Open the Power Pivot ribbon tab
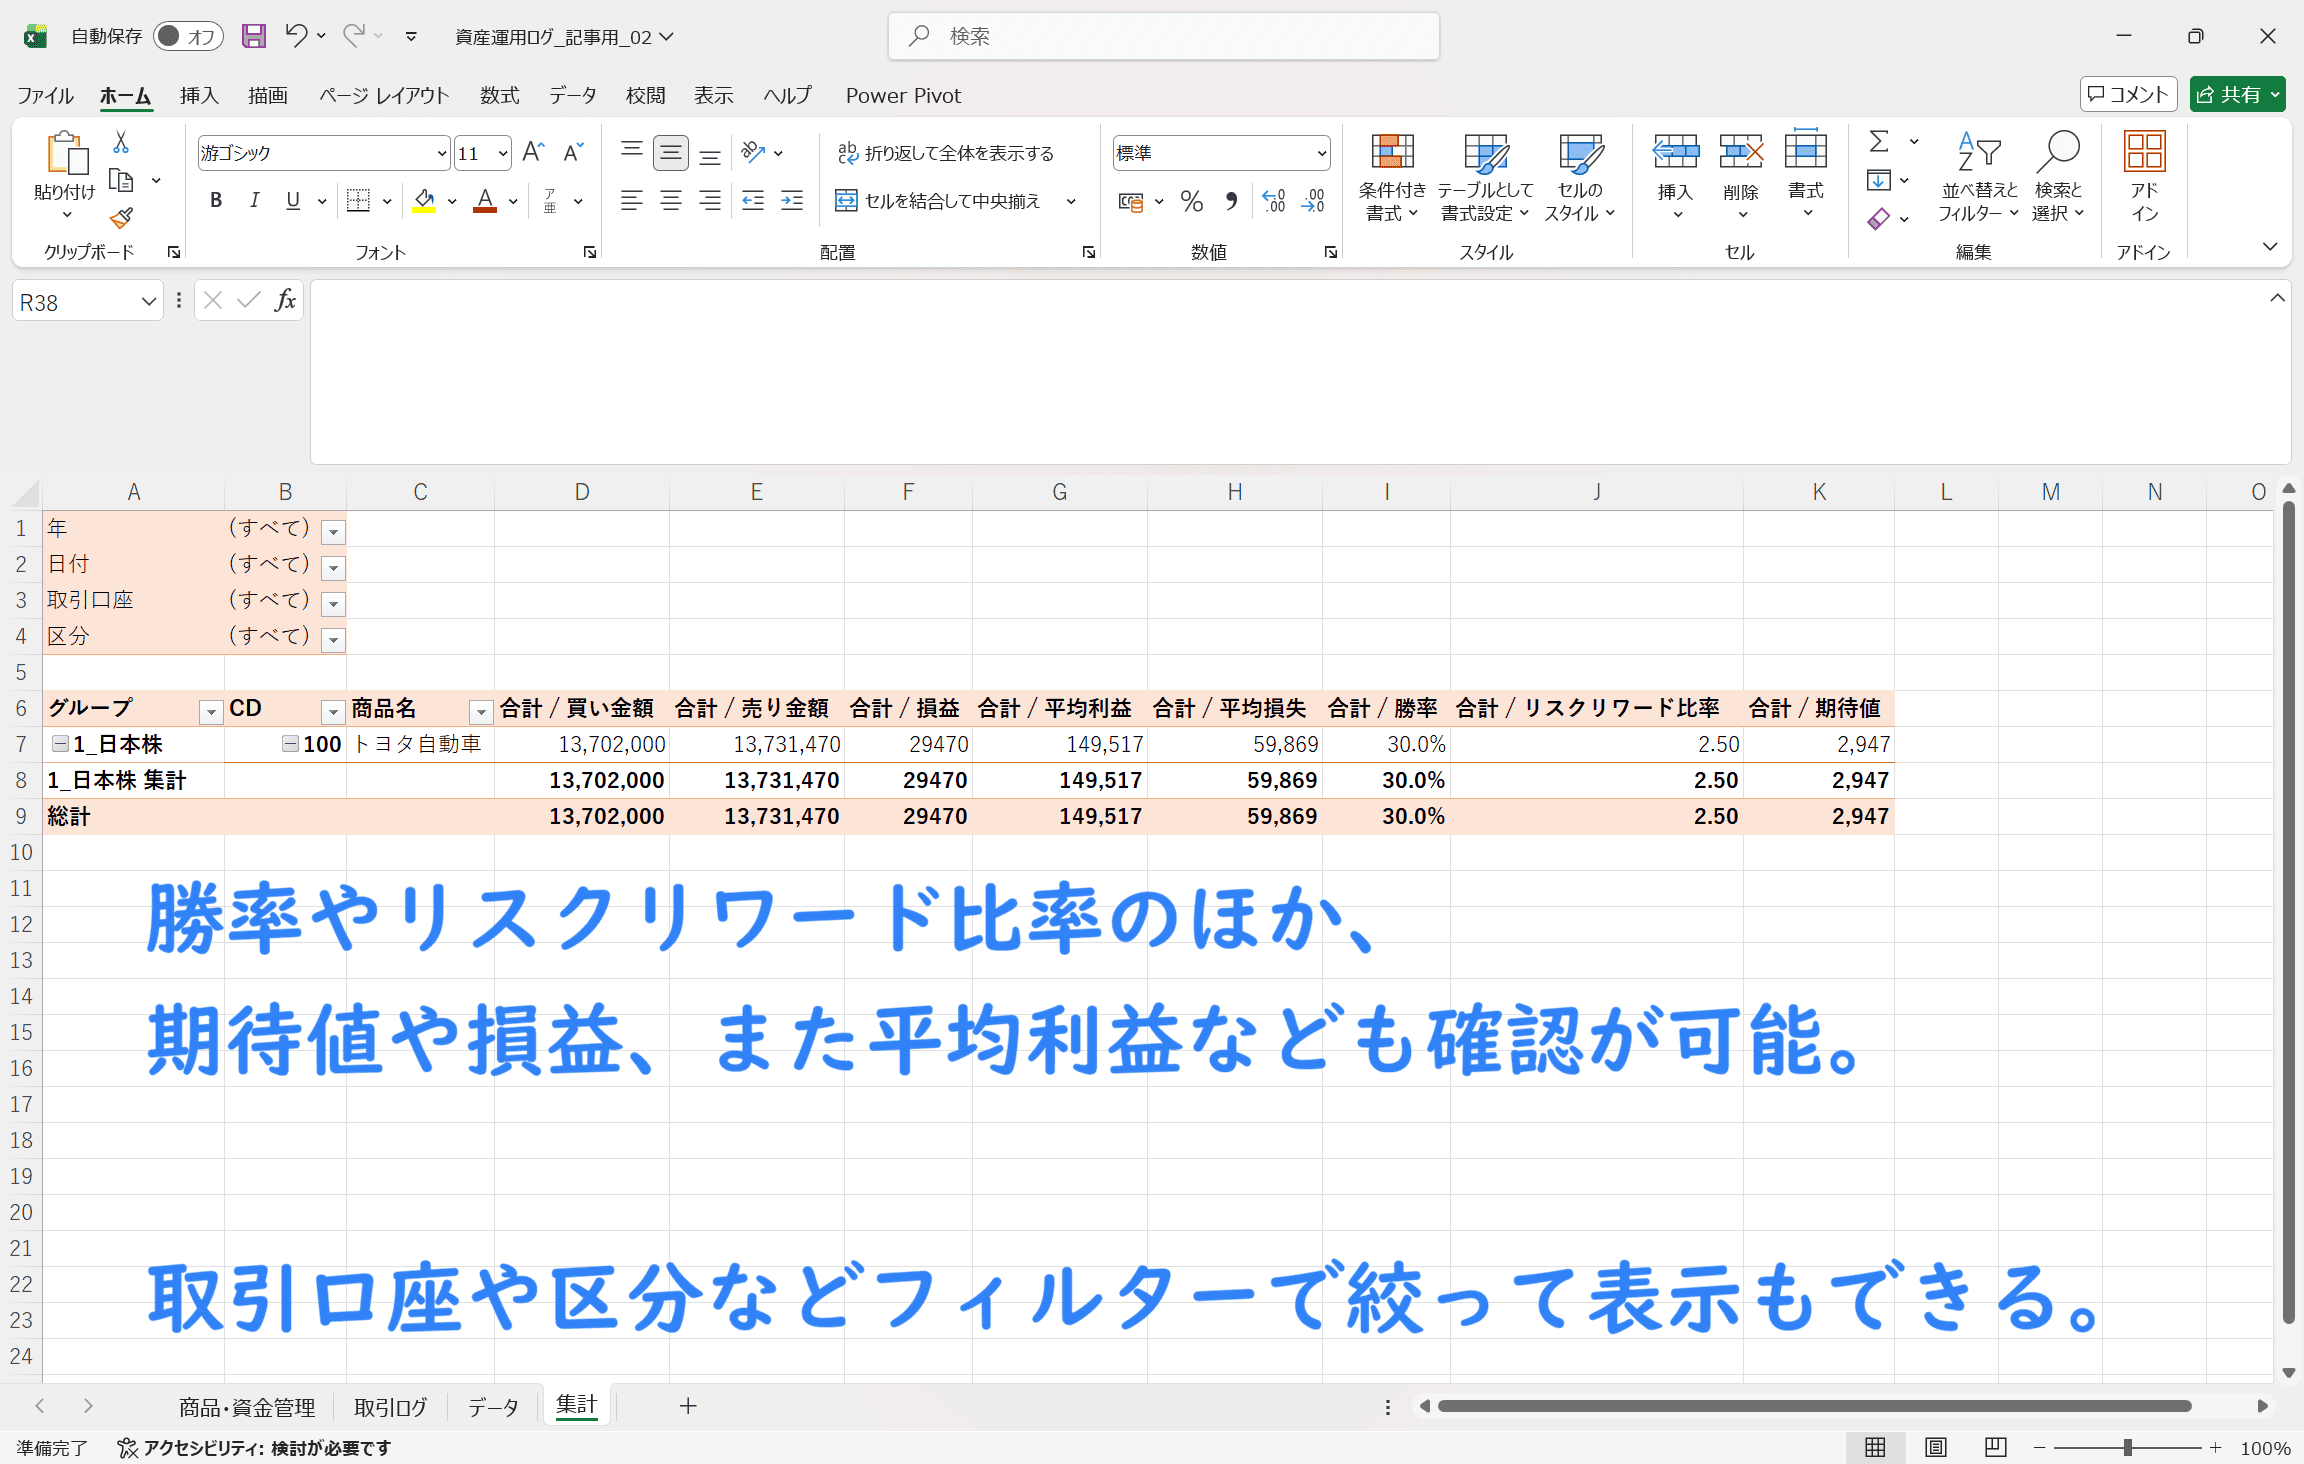The width and height of the screenshot is (2304, 1464). pos(902,95)
